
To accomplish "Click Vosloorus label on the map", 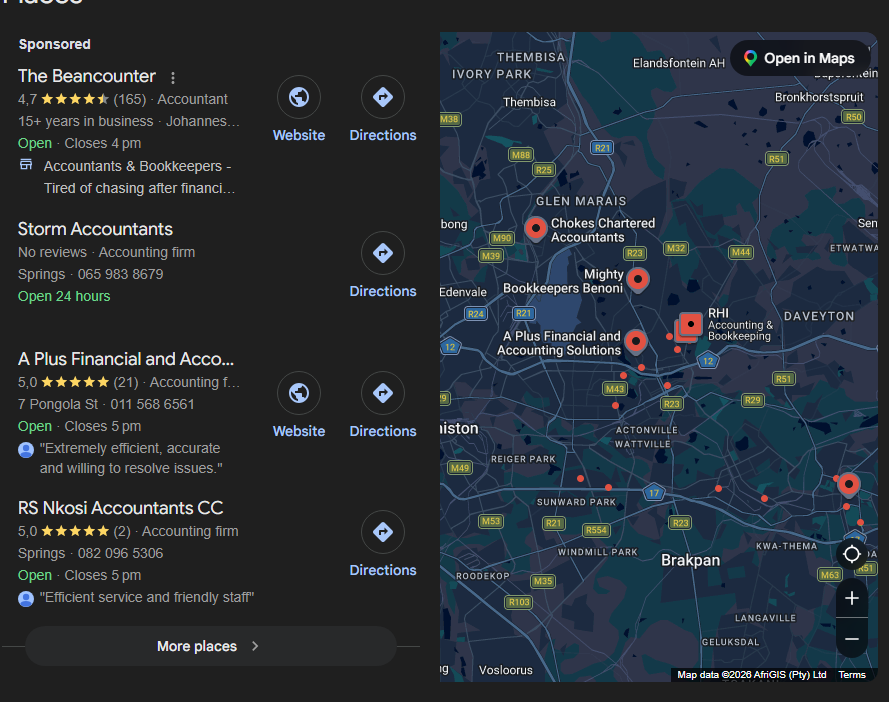I will click(506, 670).
